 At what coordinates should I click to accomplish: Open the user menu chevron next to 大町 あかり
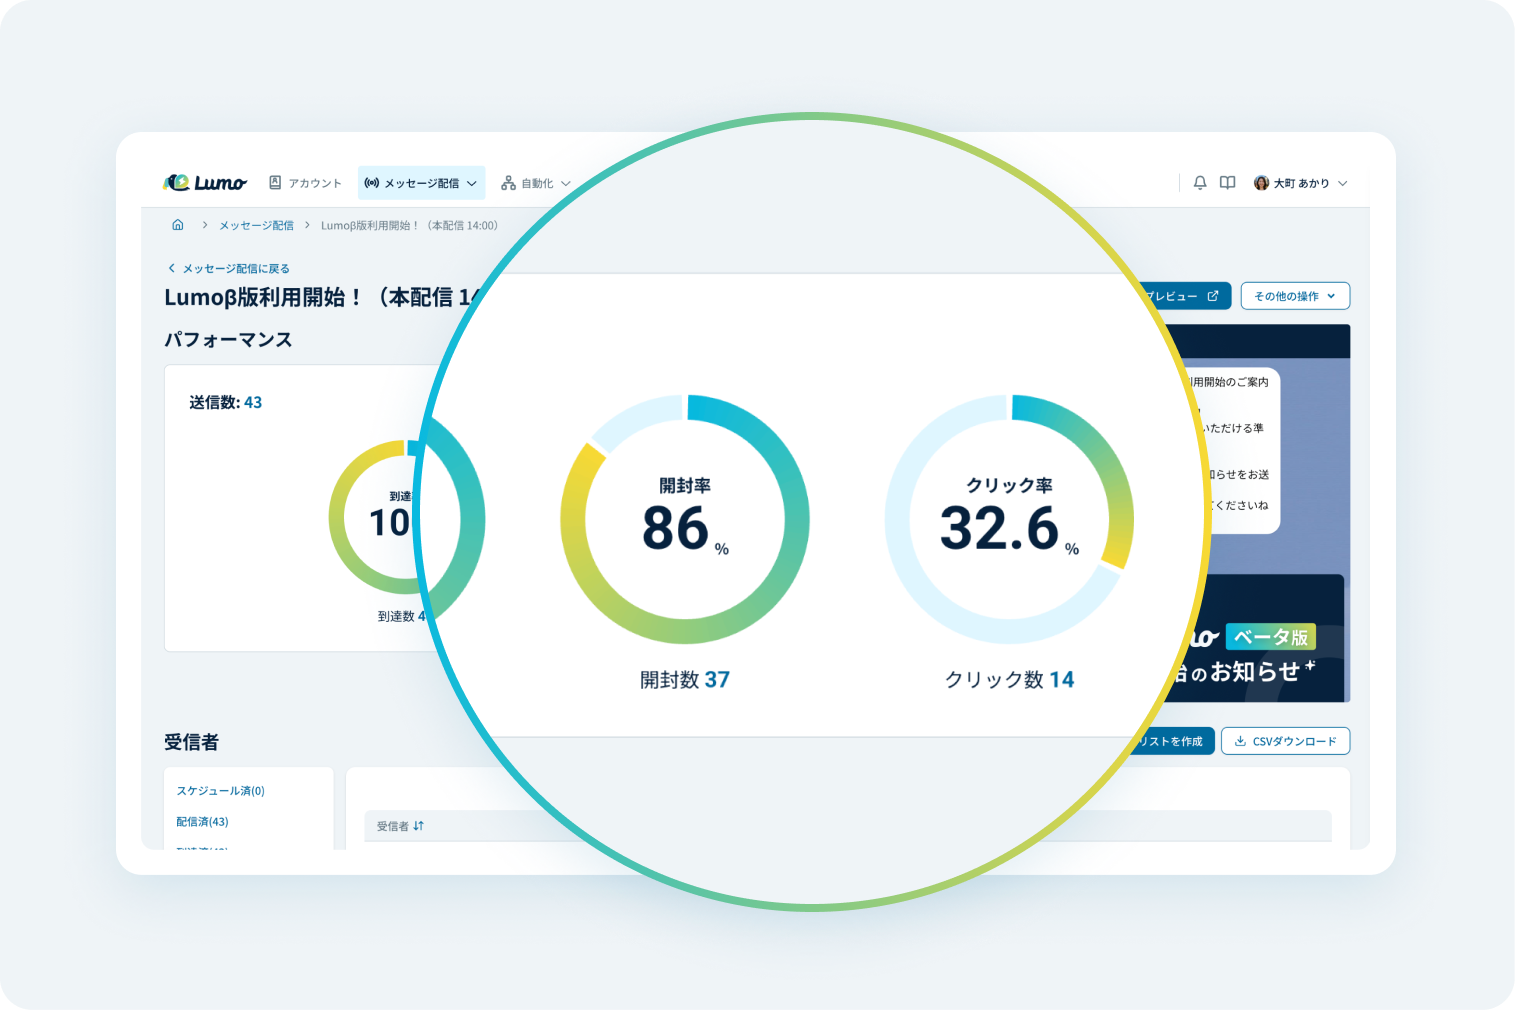click(x=1343, y=182)
